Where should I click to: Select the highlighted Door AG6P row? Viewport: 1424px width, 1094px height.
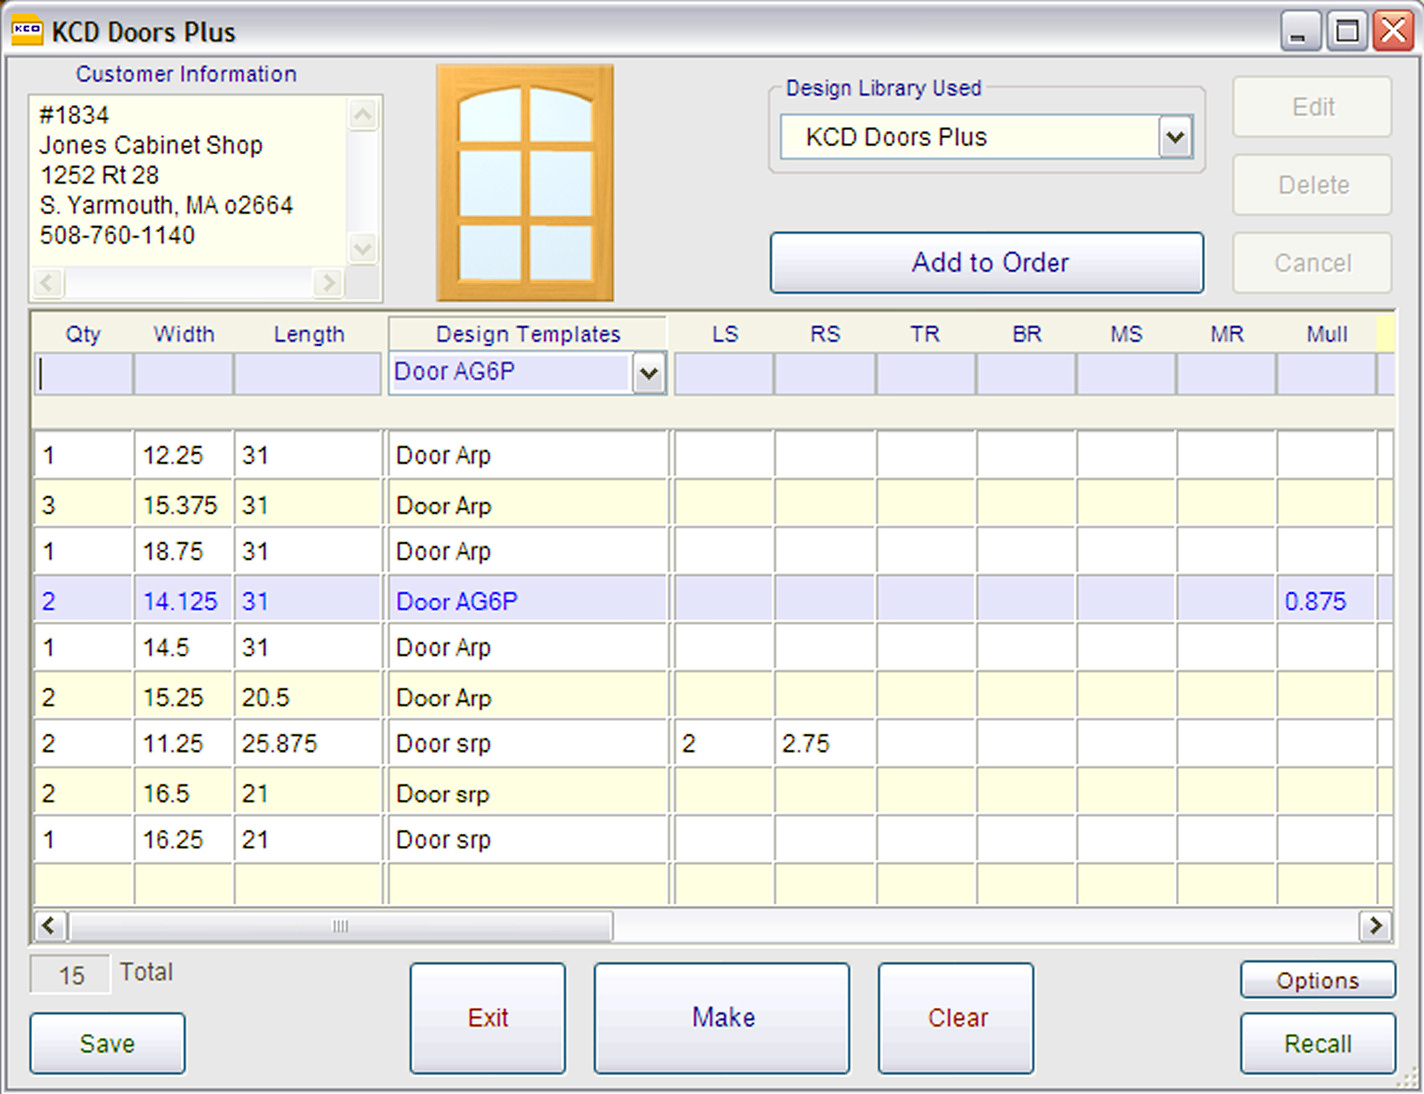click(x=456, y=600)
